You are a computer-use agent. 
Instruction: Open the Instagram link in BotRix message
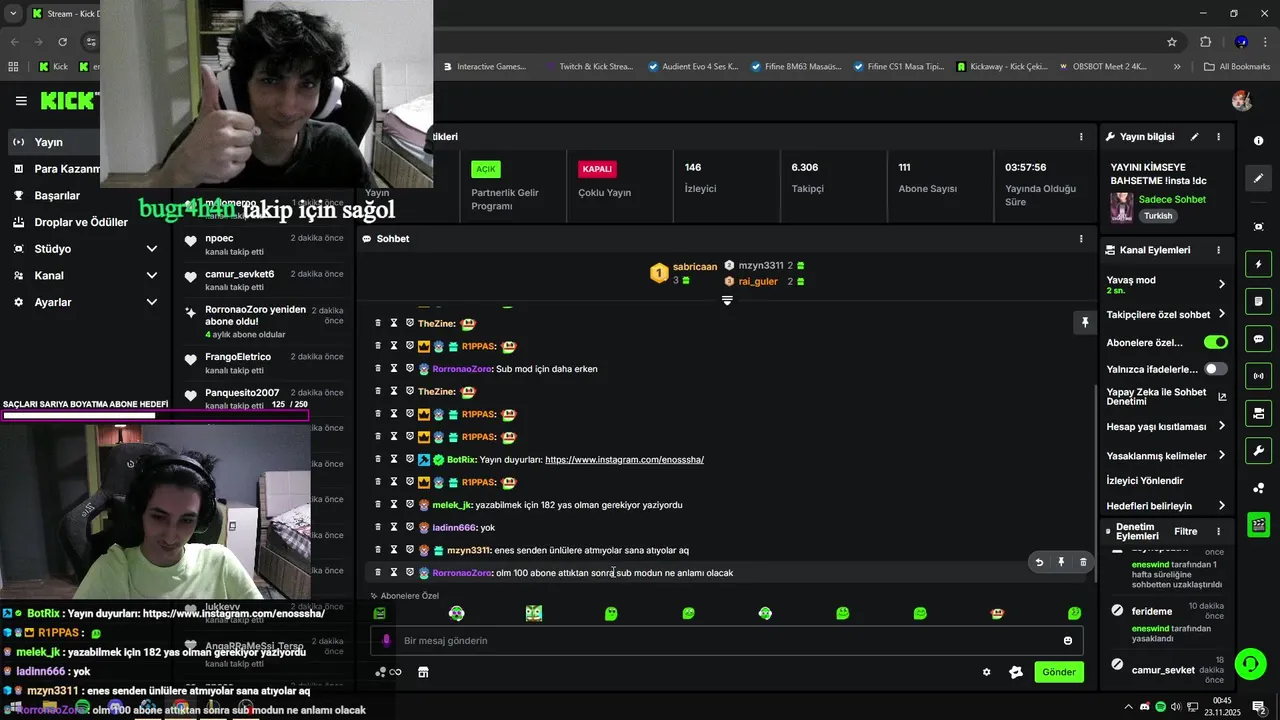click(x=624, y=460)
